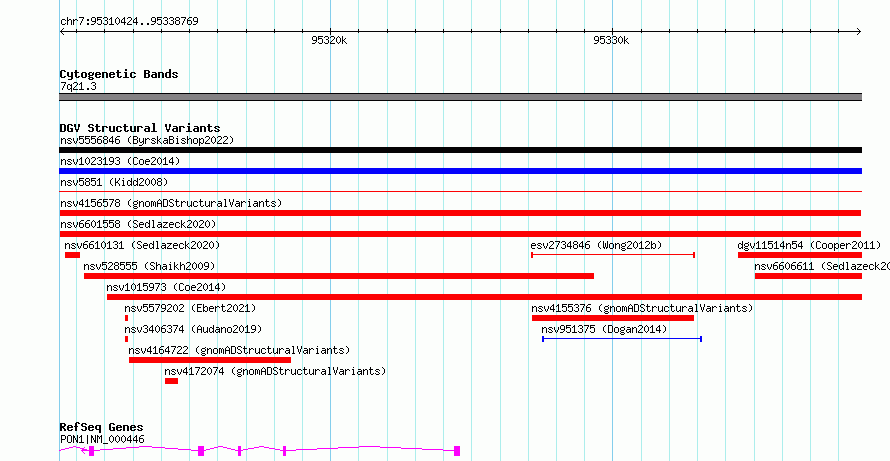This screenshot has height=461, width=890.
Task: Click the small nsv4172074 red bar
Action: tap(171, 381)
